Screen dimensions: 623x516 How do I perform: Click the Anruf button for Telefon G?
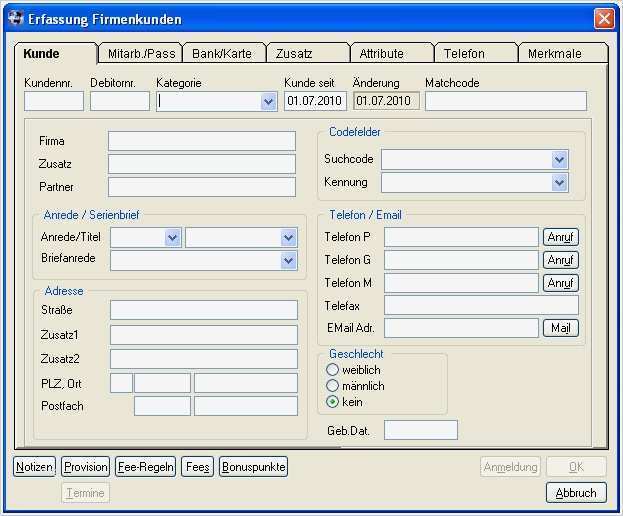pyautogui.click(x=561, y=260)
